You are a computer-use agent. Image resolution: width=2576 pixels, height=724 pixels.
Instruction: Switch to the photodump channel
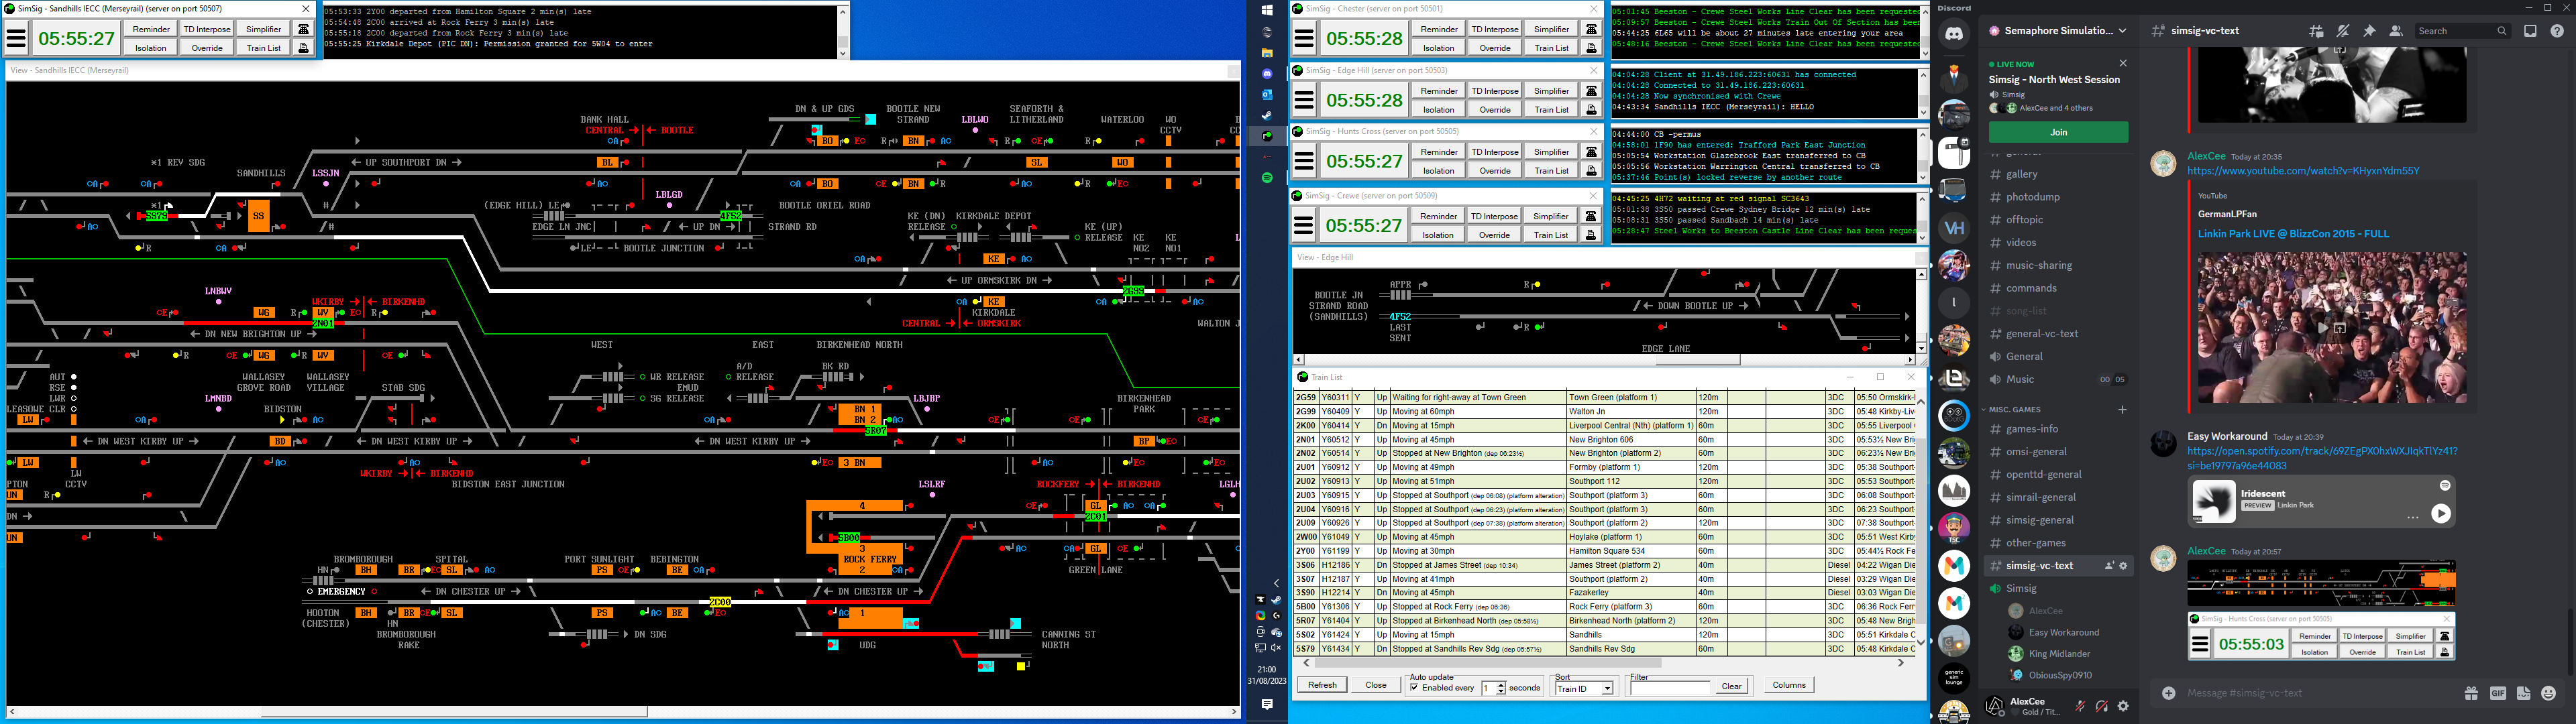[2033, 197]
